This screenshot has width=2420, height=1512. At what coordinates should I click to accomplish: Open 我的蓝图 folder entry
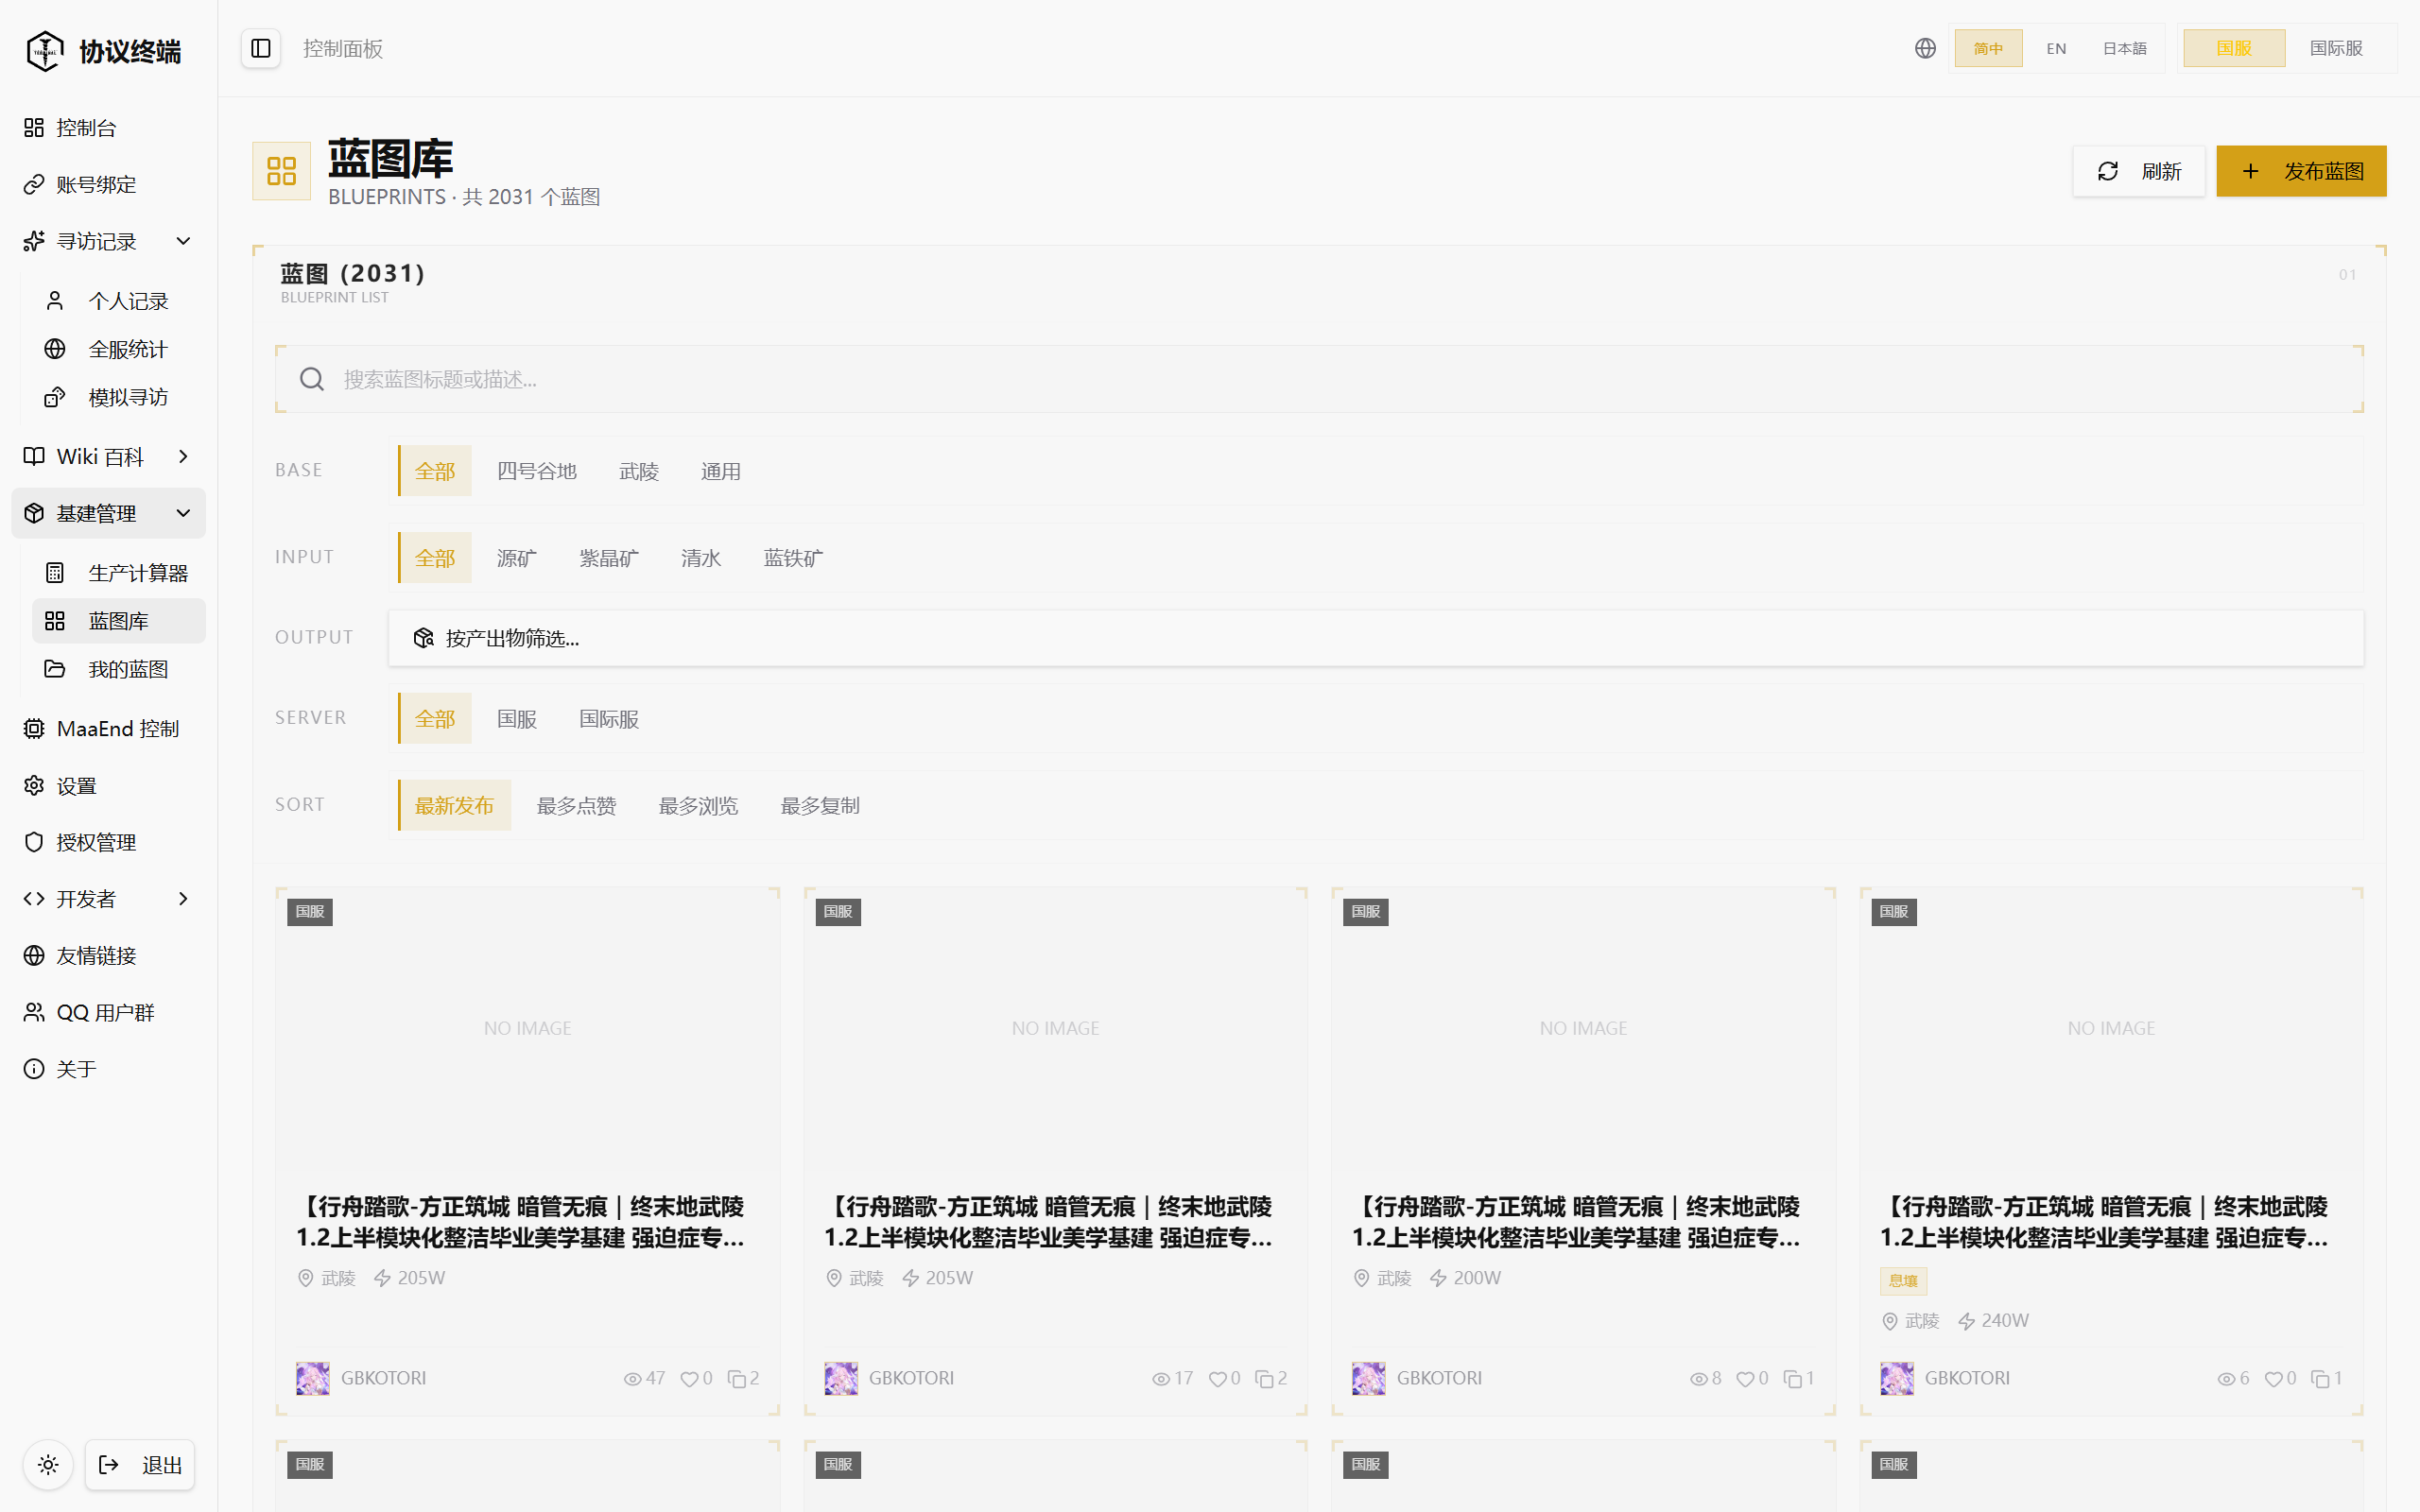click(x=119, y=669)
